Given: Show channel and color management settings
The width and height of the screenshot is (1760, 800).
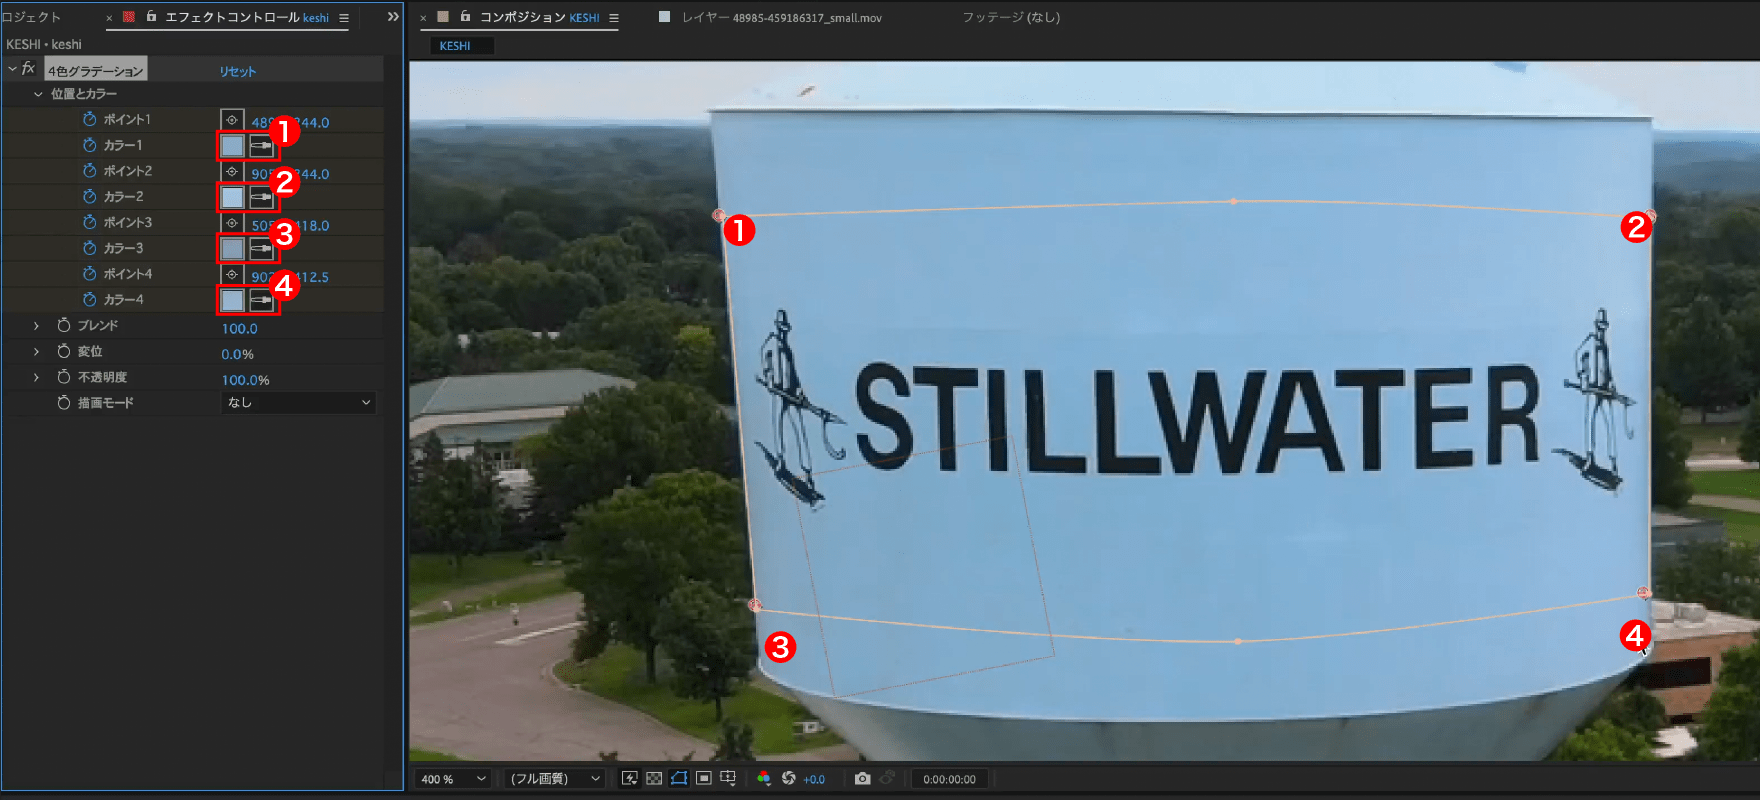Looking at the screenshot, I should pos(764,779).
